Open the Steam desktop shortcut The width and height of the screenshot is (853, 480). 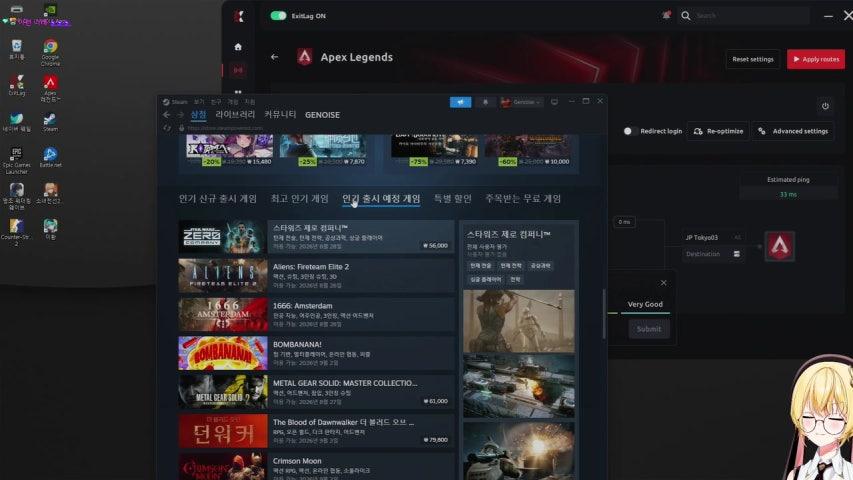[x=50, y=122]
